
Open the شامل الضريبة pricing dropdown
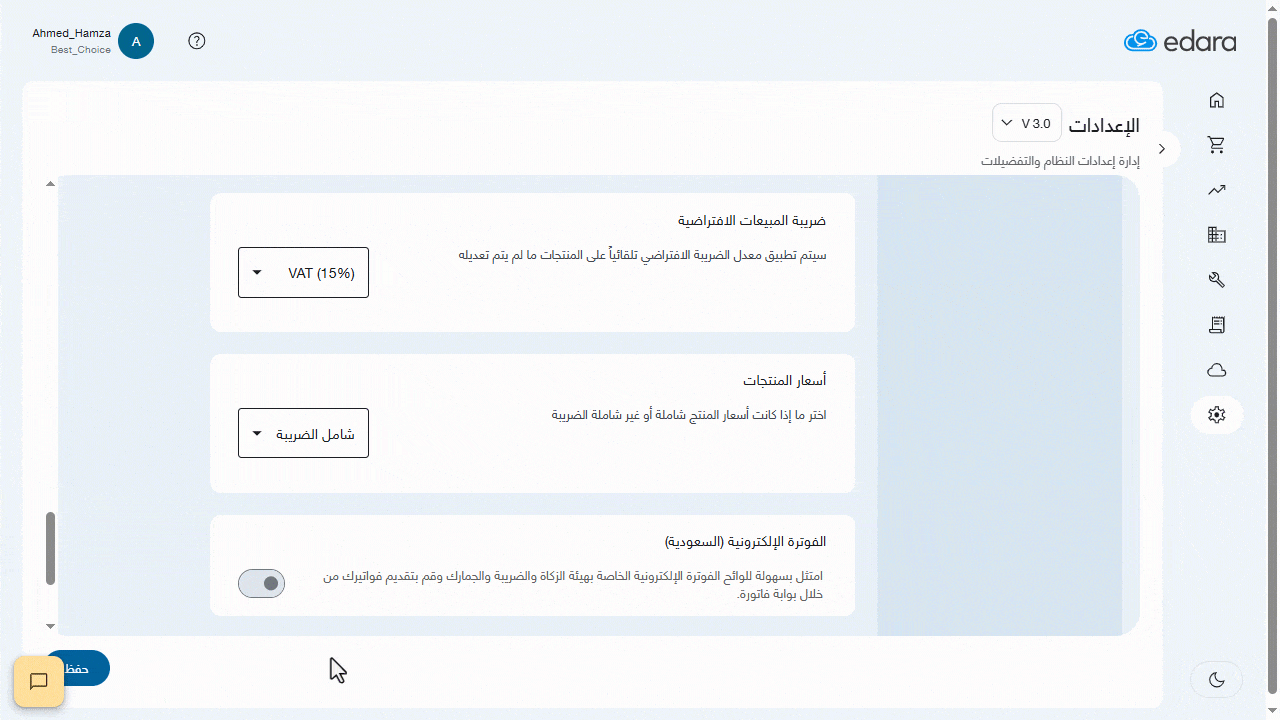[x=303, y=433]
